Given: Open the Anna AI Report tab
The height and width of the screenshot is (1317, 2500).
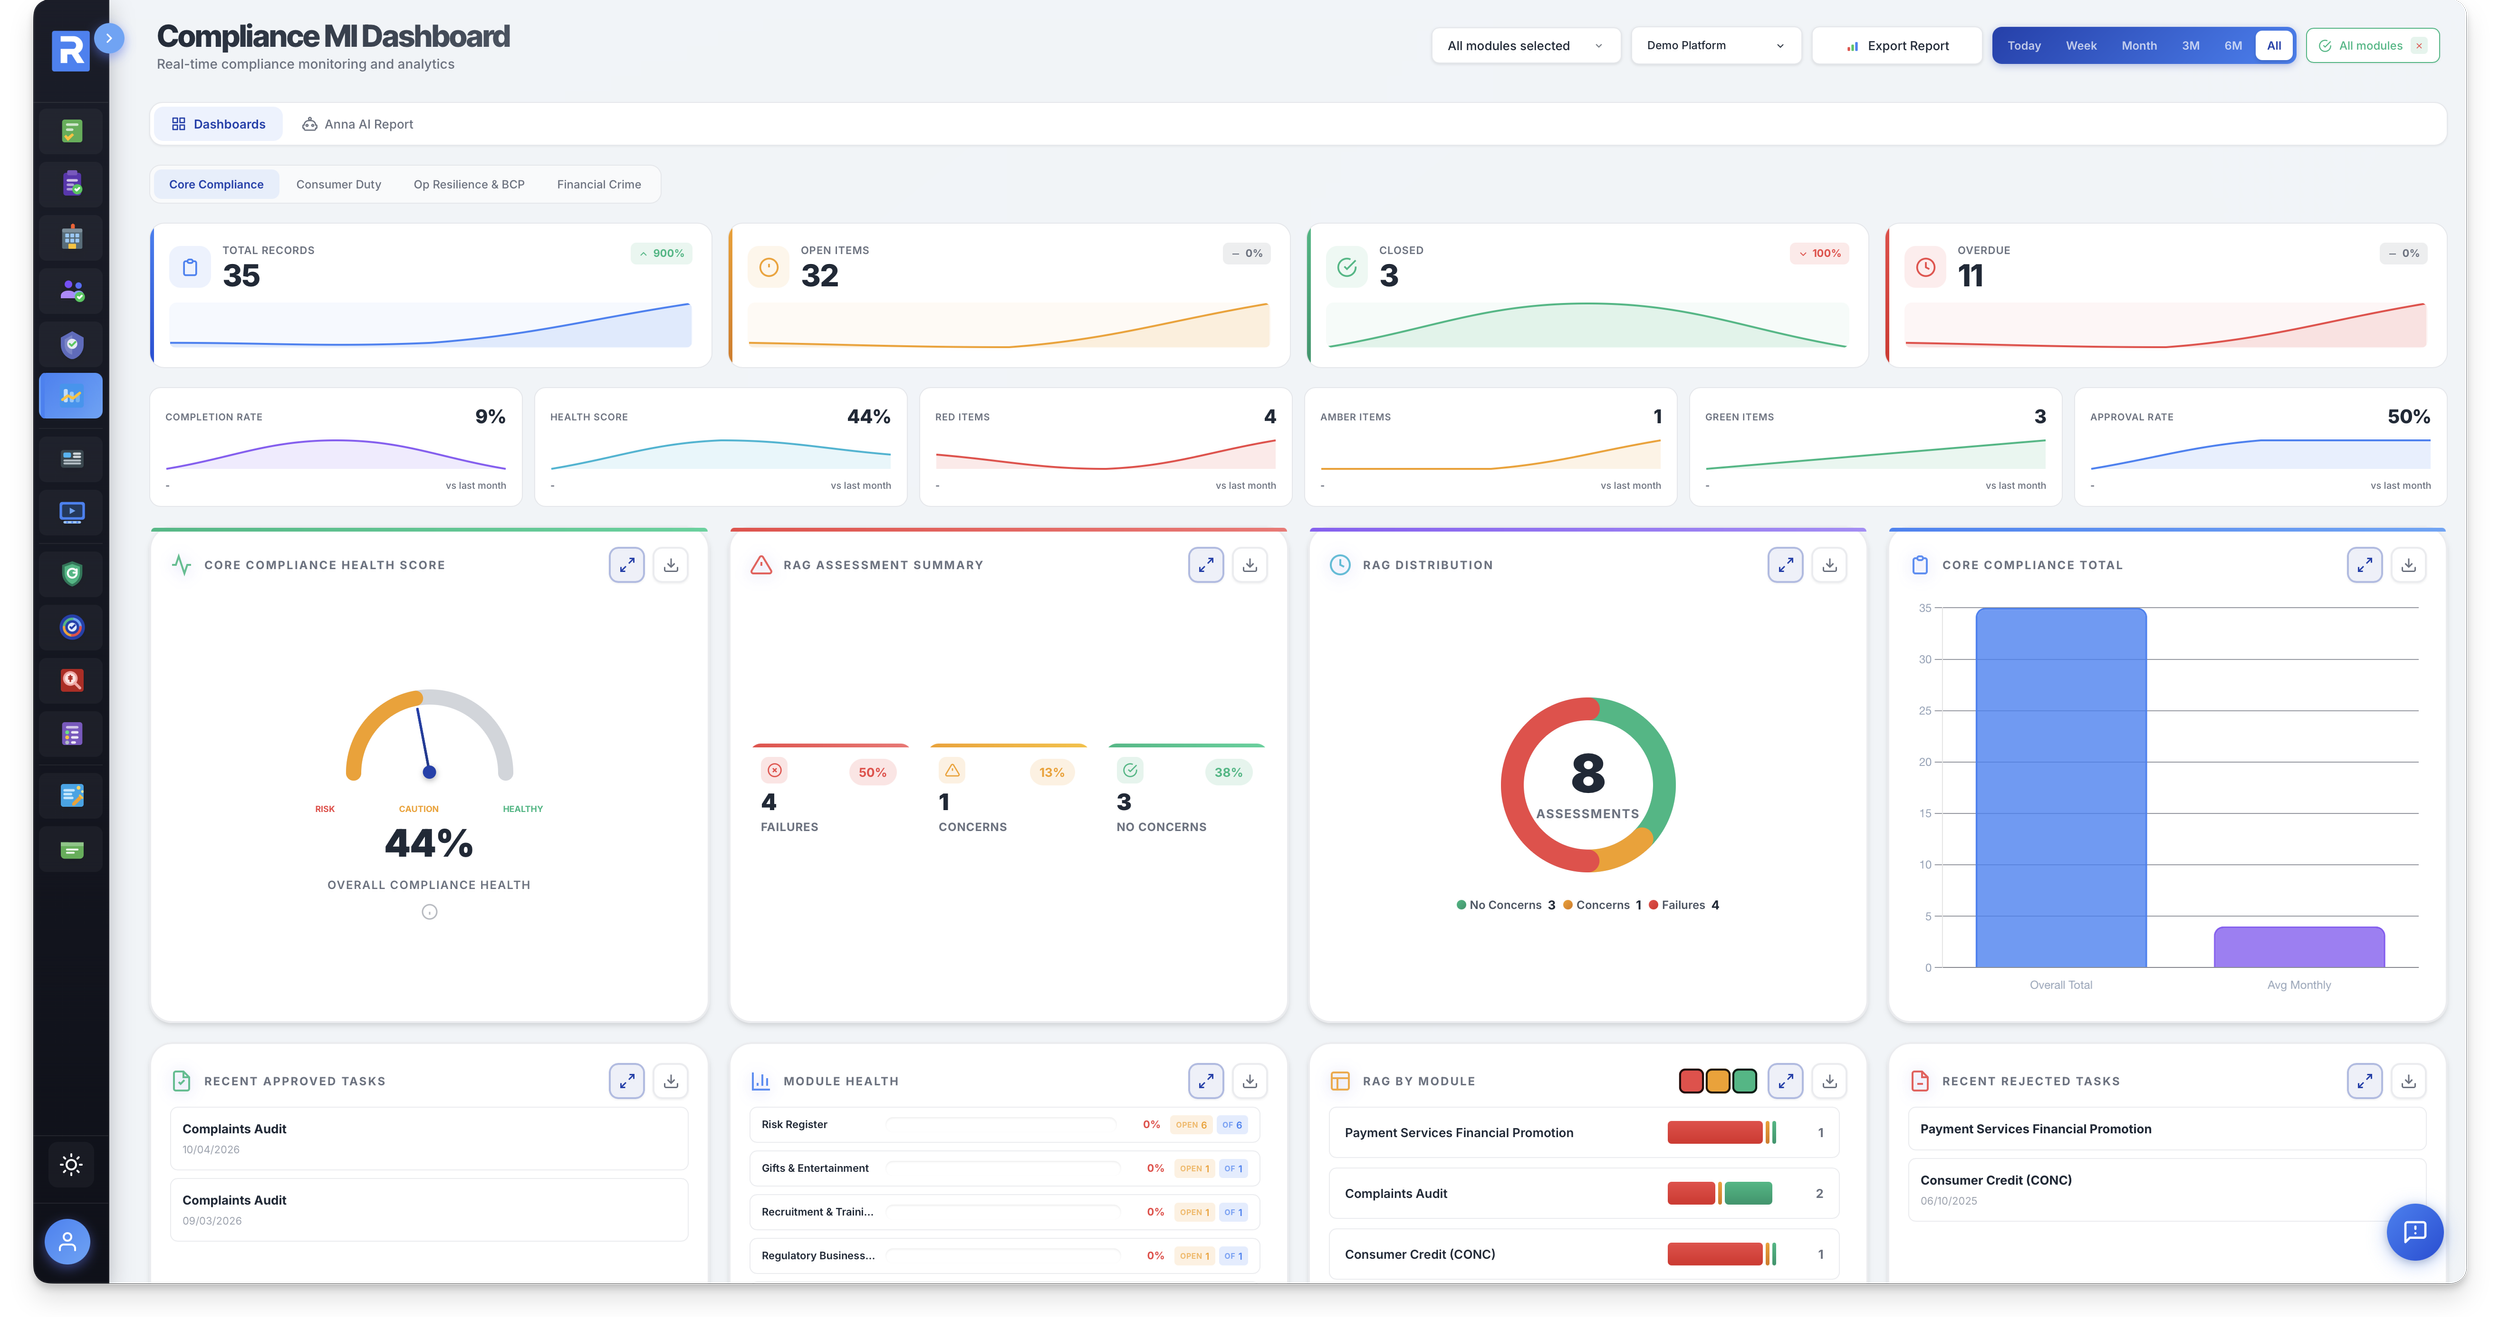Looking at the screenshot, I should [x=358, y=124].
